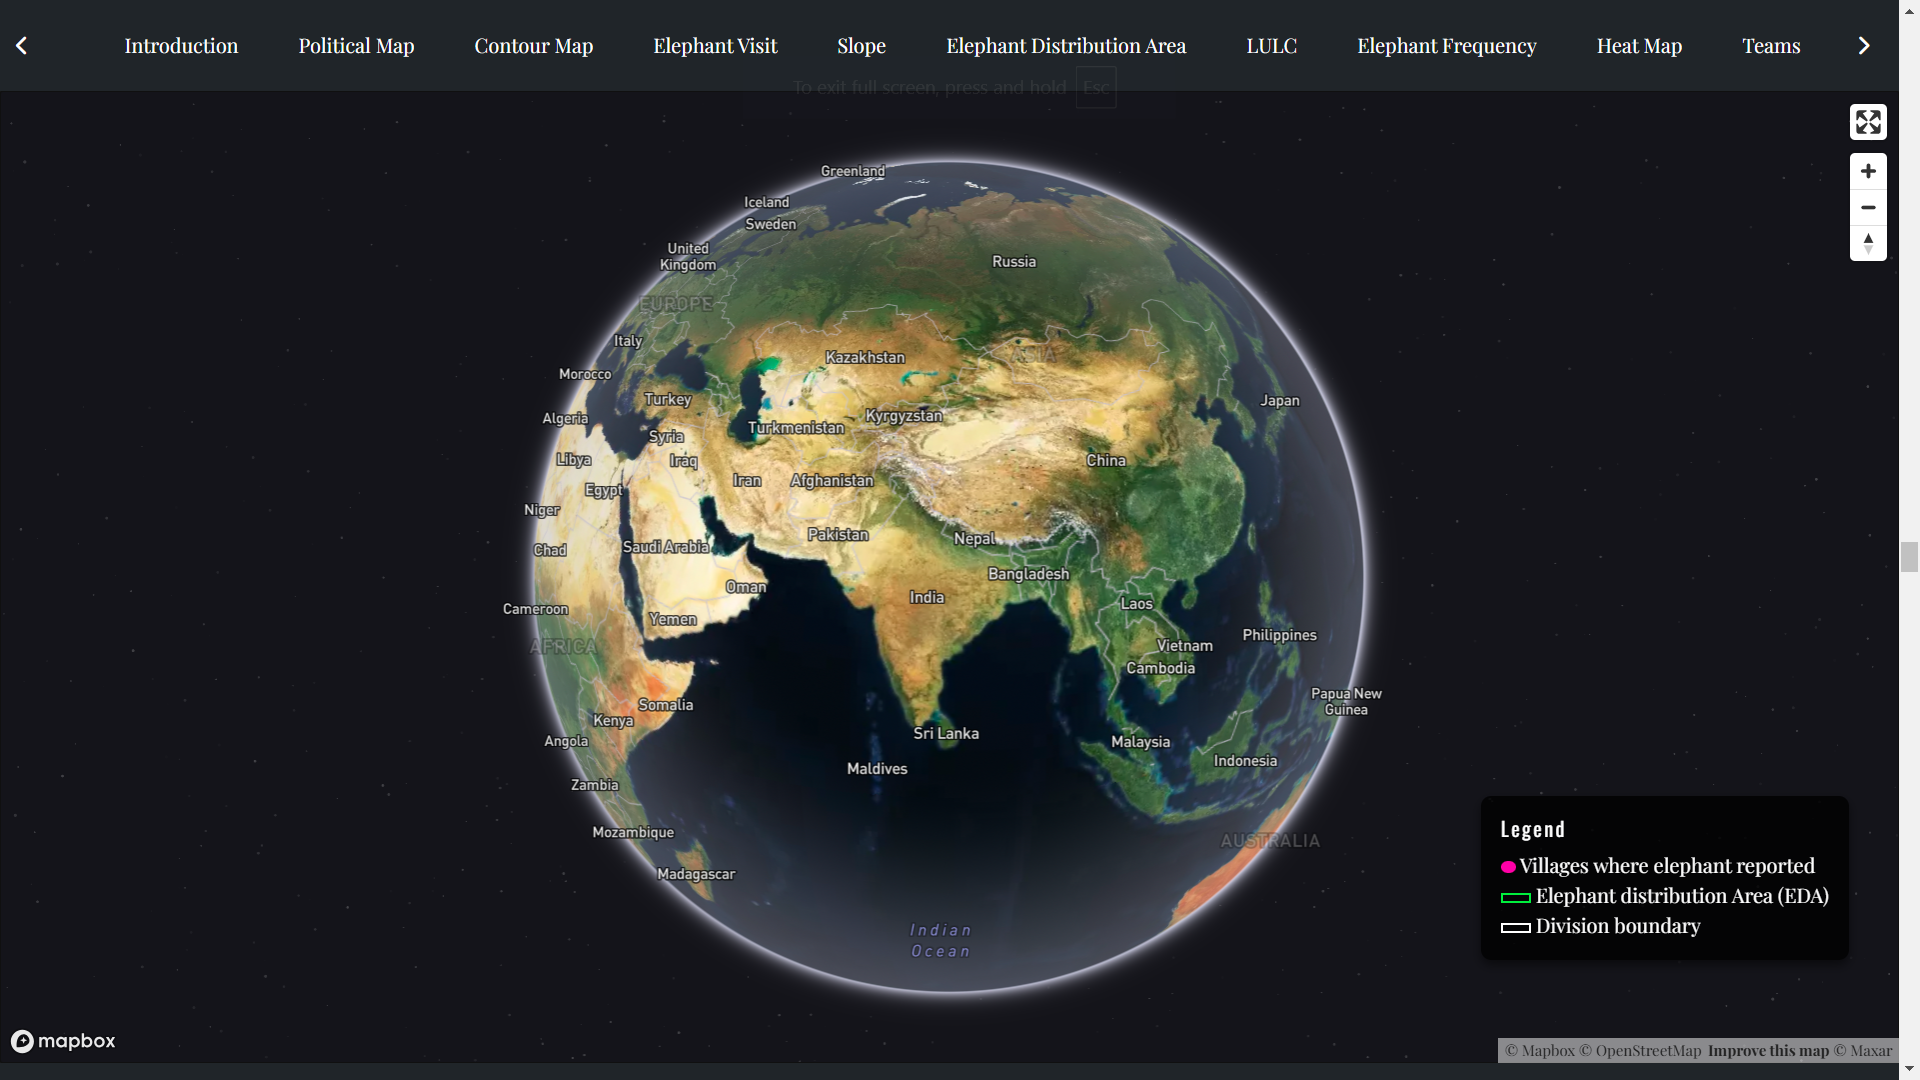Screen dimensions: 1920x1080
Task: Click the Cambodia label
Action: [x=1160, y=667]
